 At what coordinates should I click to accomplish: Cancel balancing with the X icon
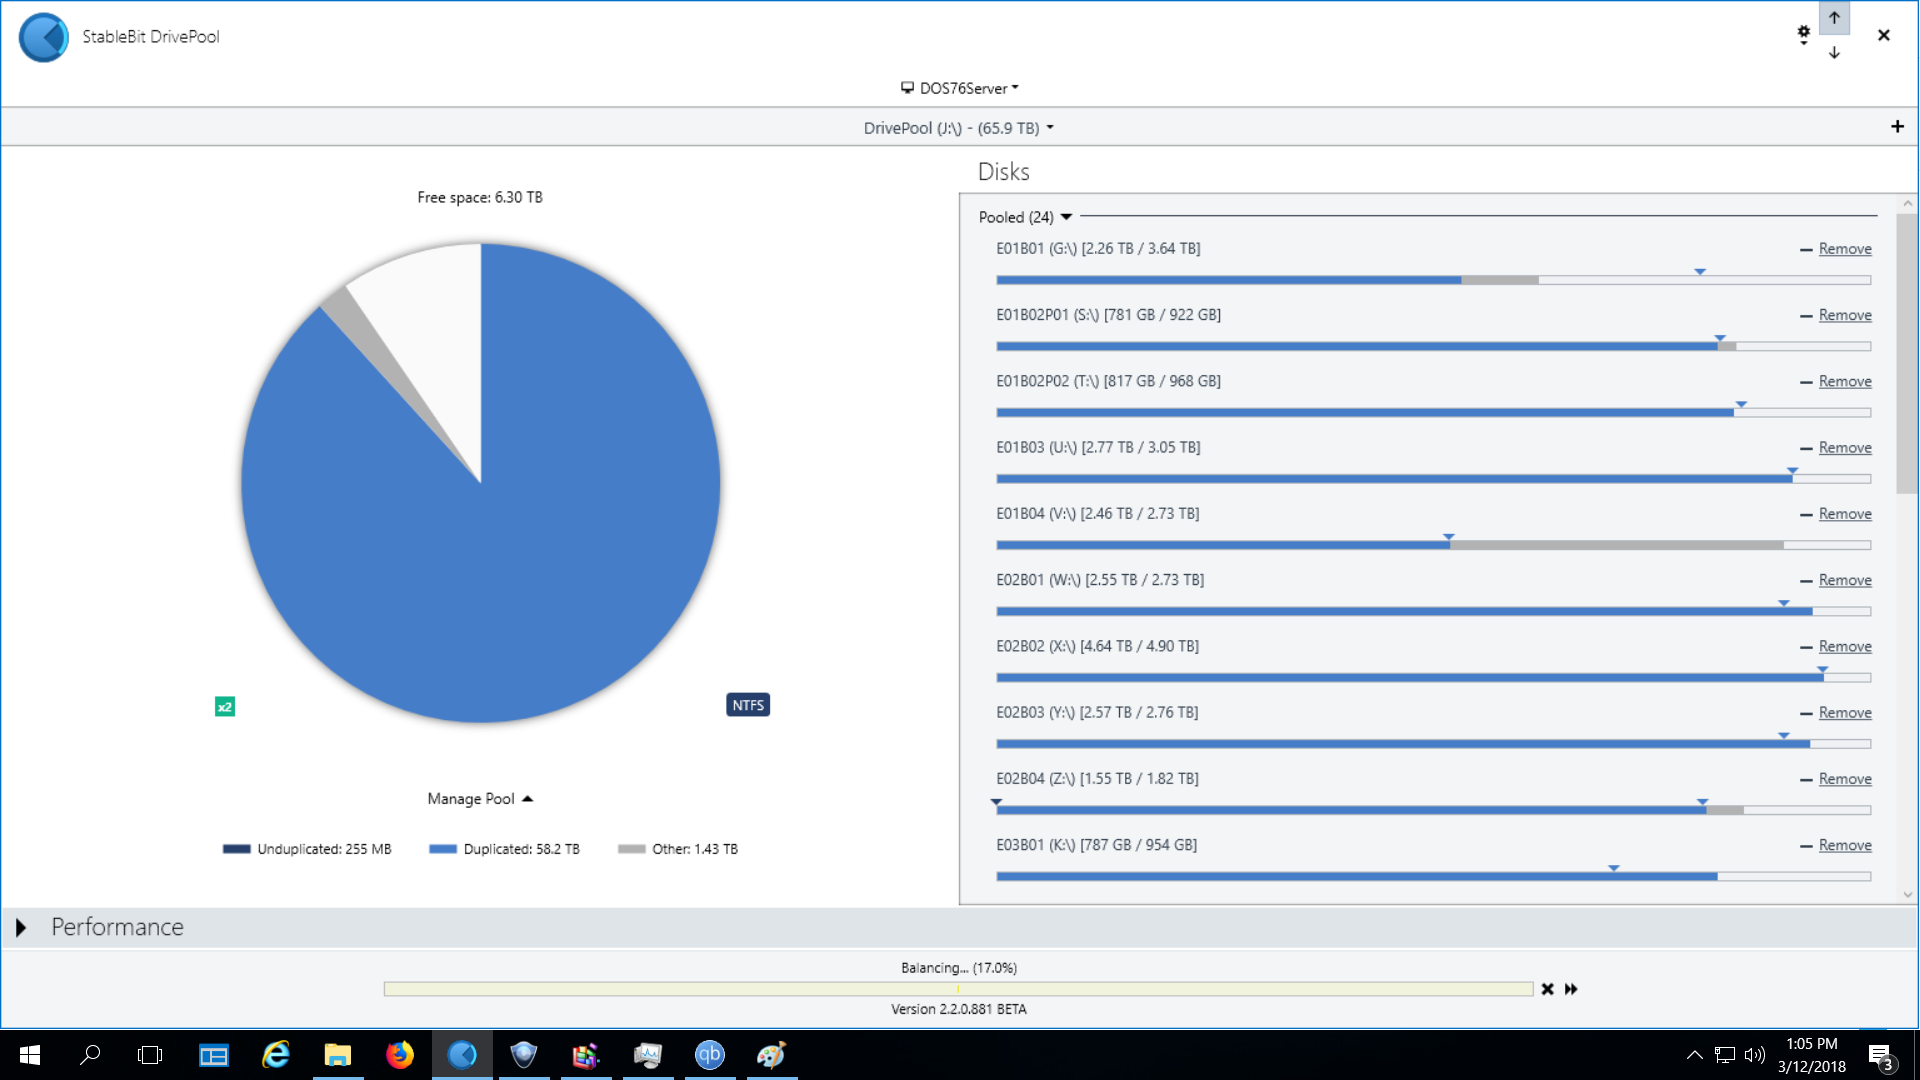[1547, 989]
